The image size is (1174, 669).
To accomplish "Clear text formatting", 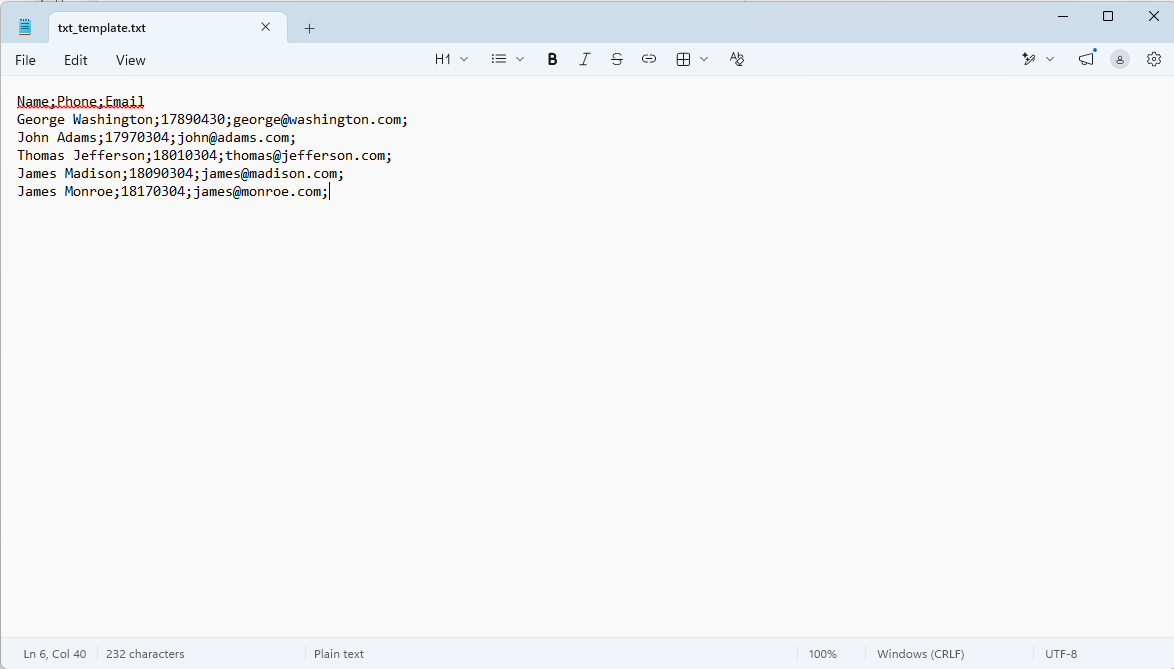I will pyautogui.click(x=737, y=59).
